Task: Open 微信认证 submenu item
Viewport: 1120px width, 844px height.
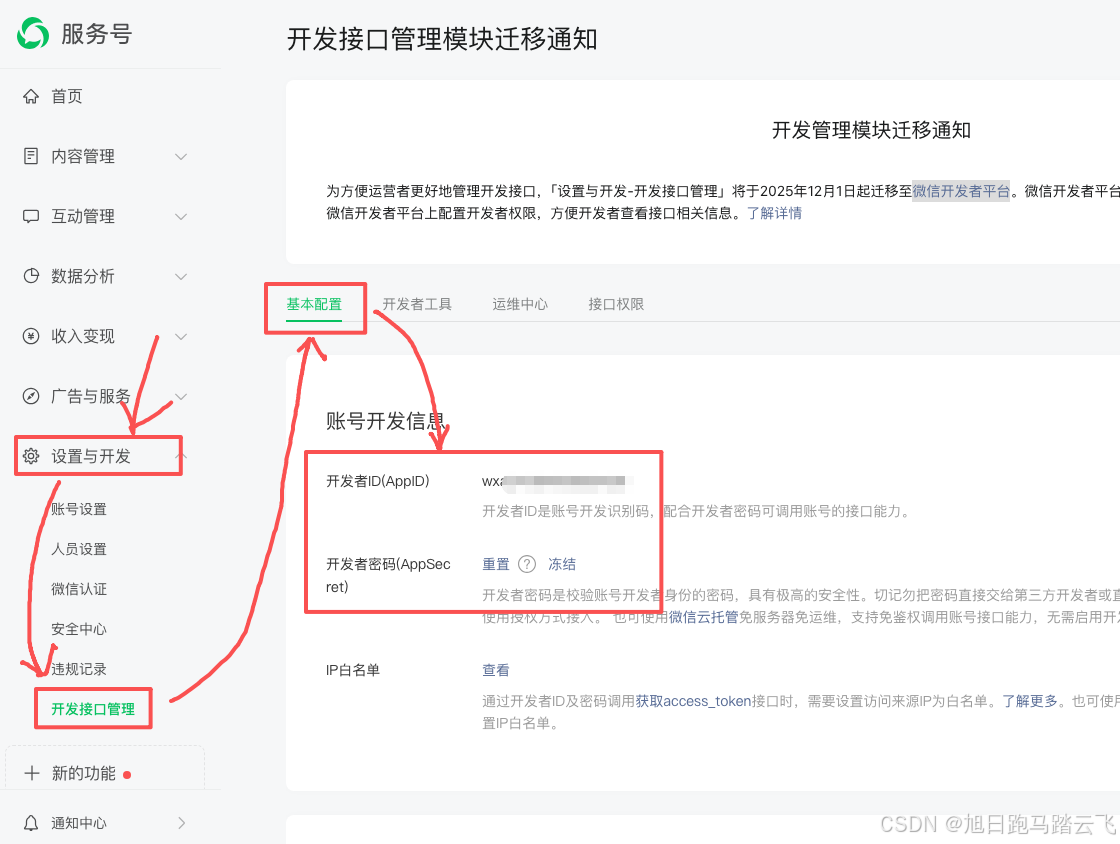Action: pos(79,589)
